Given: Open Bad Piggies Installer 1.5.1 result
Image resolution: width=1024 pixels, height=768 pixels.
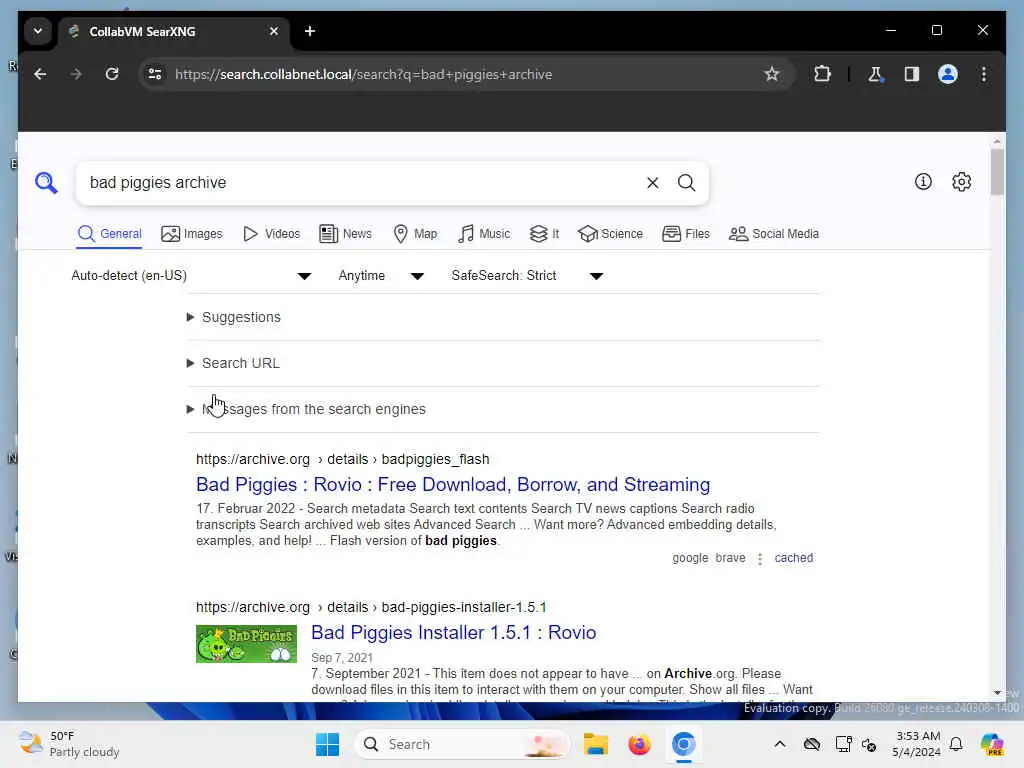Looking at the screenshot, I should point(453,632).
